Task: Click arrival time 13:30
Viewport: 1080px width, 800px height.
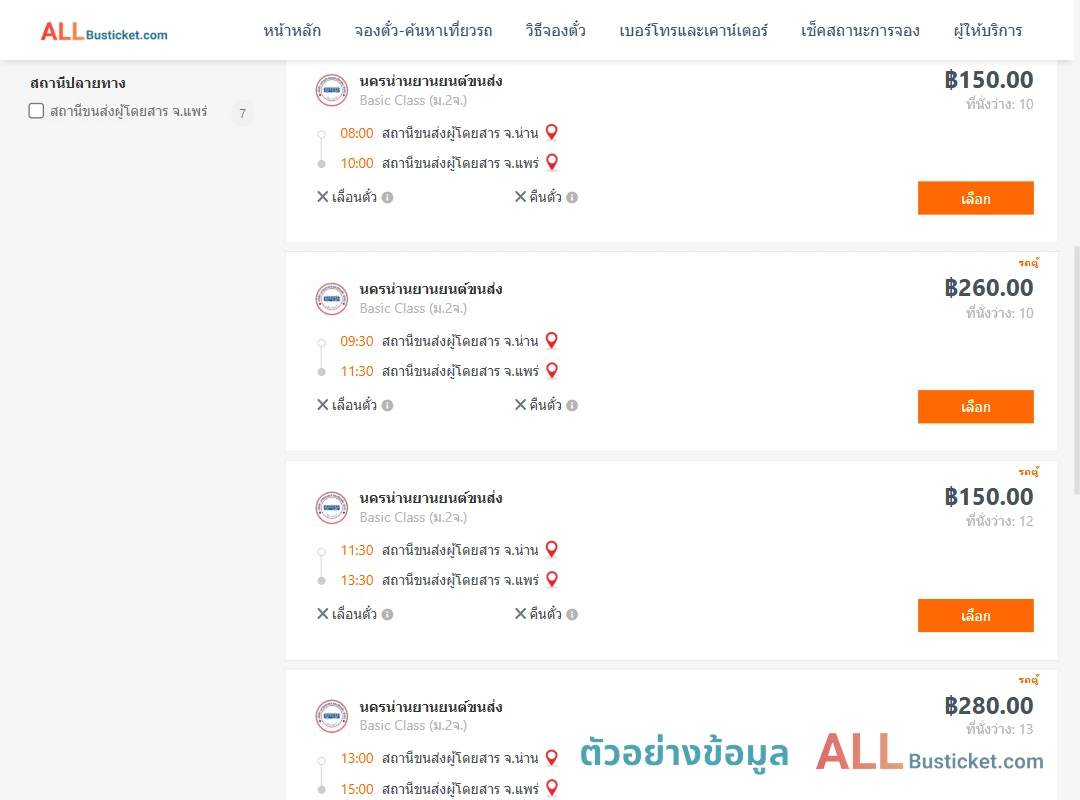Action: [357, 581]
